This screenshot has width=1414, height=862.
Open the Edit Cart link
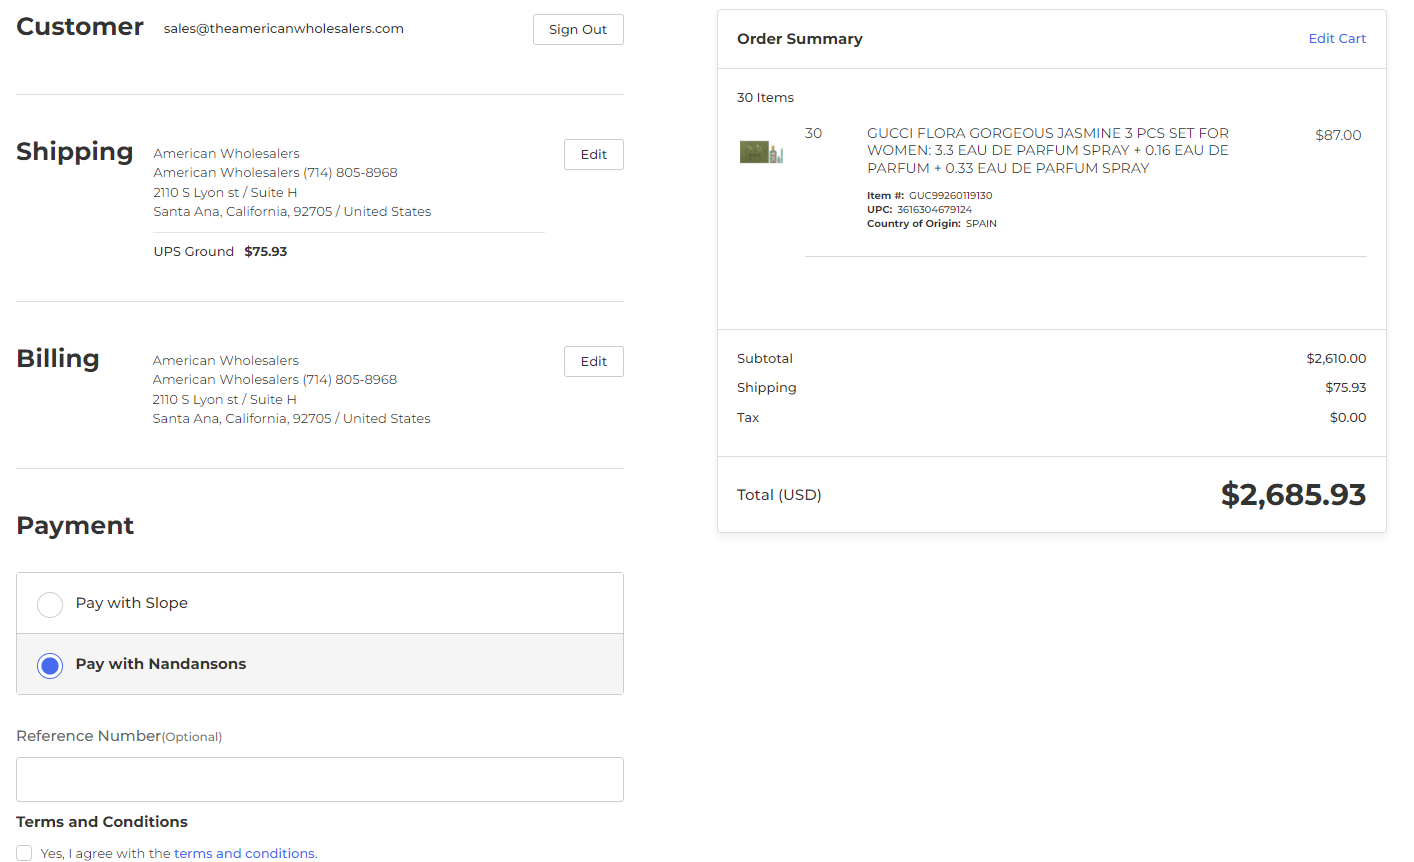point(1337,39)
